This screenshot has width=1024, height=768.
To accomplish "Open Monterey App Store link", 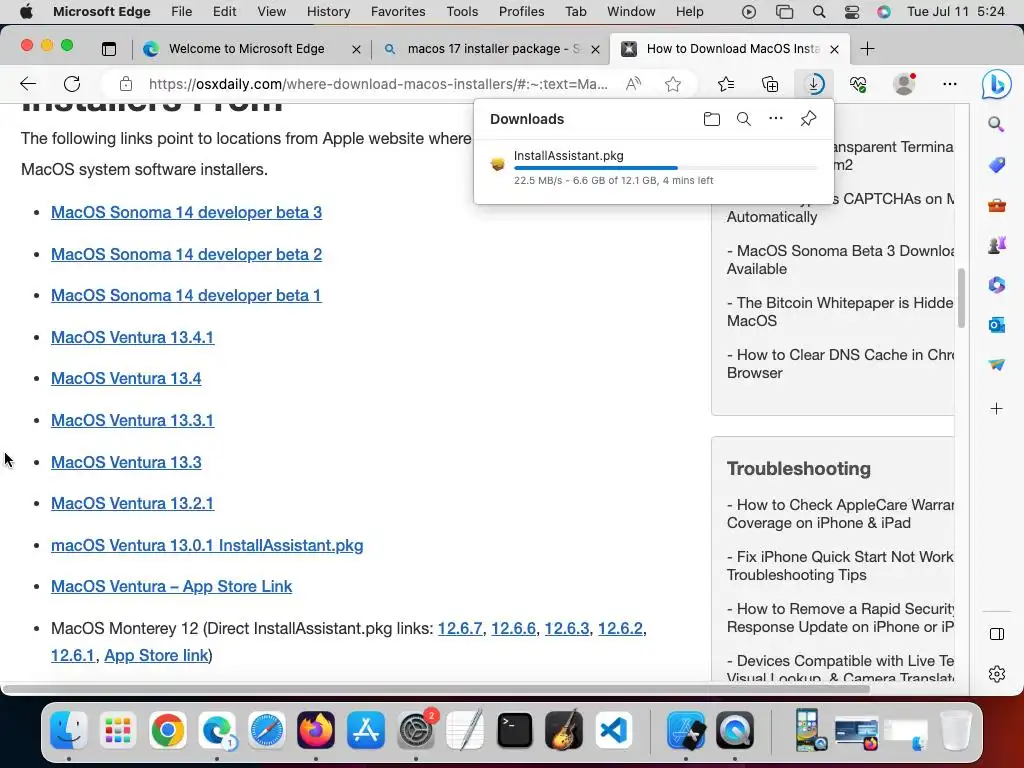I will point(156,655).
